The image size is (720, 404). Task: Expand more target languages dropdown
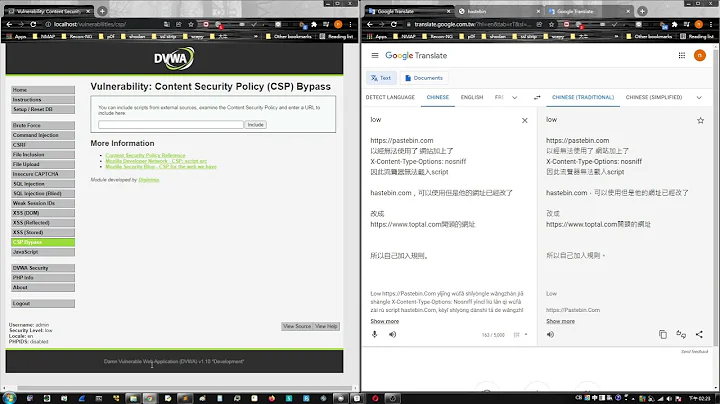699,97
